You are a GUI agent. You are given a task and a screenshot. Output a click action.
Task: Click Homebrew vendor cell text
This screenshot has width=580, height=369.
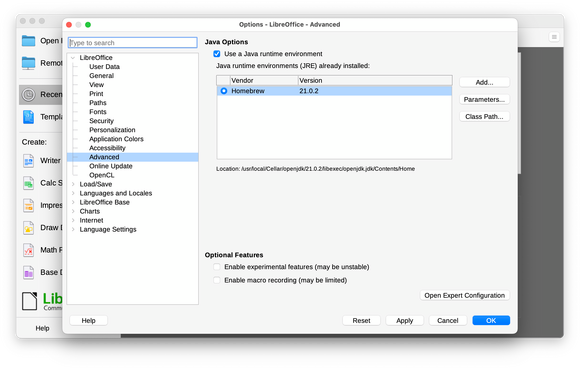248,91
